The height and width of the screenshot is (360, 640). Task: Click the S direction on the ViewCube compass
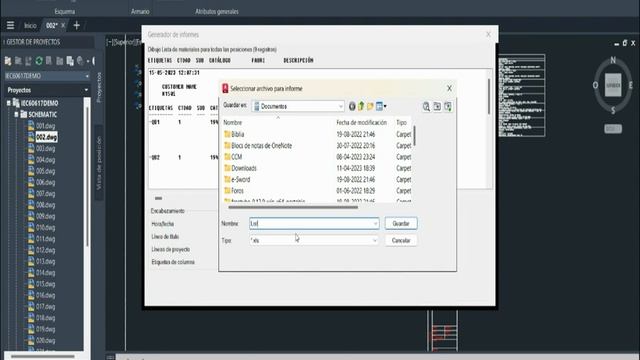tap(613, 110)
